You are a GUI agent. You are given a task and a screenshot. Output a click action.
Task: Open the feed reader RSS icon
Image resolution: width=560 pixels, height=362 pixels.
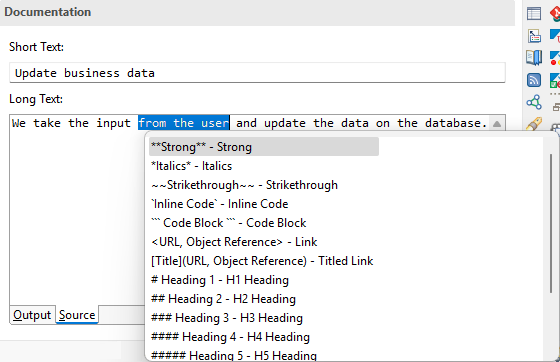[534, 80]
